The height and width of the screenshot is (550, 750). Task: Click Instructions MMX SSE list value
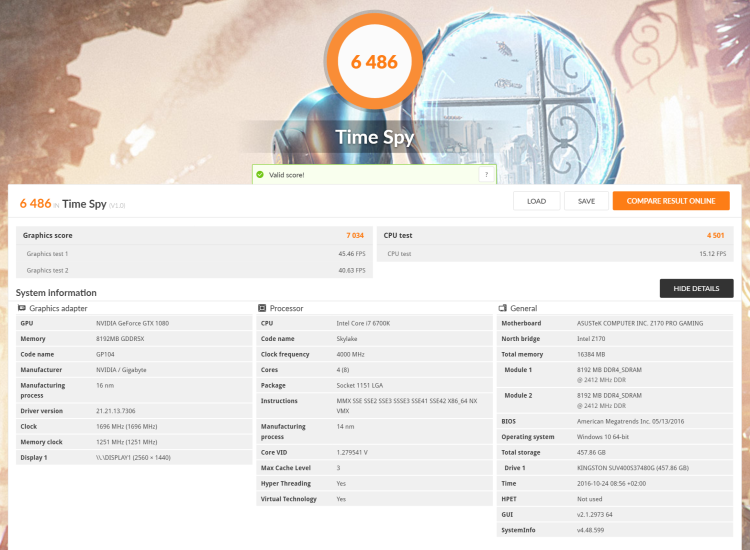pyautogui.click(x=407, y=406)
